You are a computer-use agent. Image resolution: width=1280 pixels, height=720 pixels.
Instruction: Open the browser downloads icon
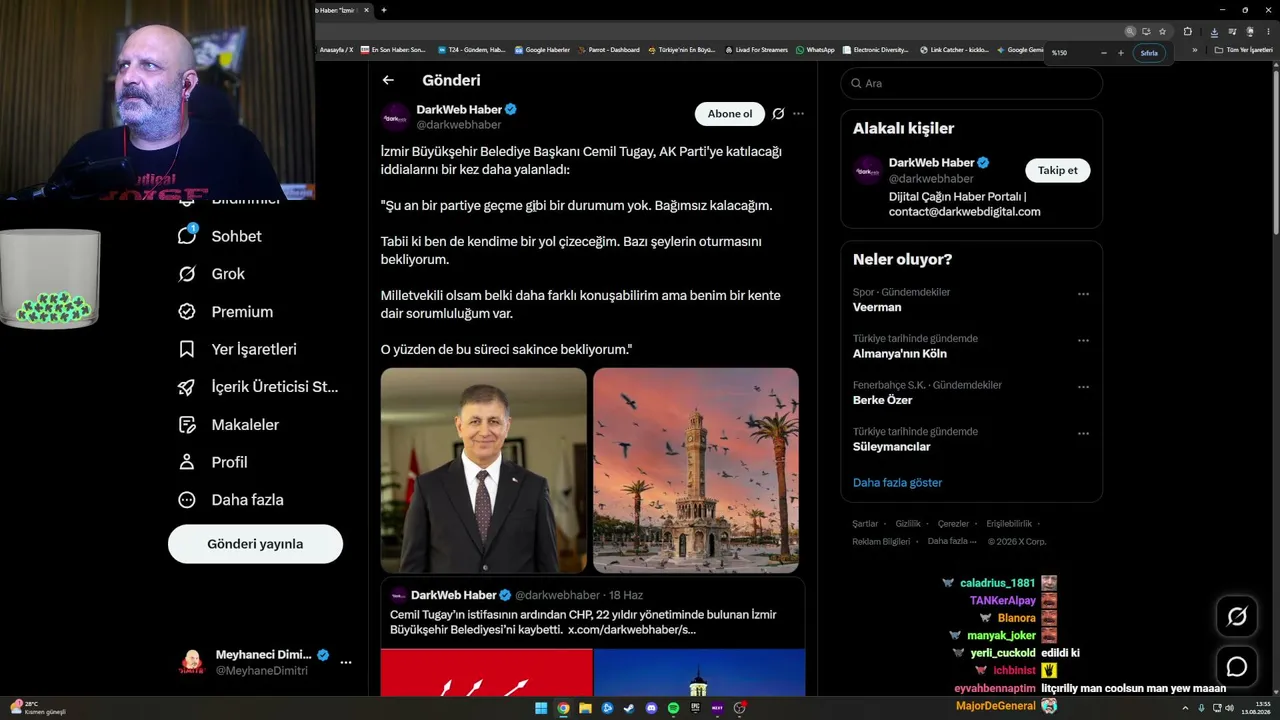[x=1214, y=31]
